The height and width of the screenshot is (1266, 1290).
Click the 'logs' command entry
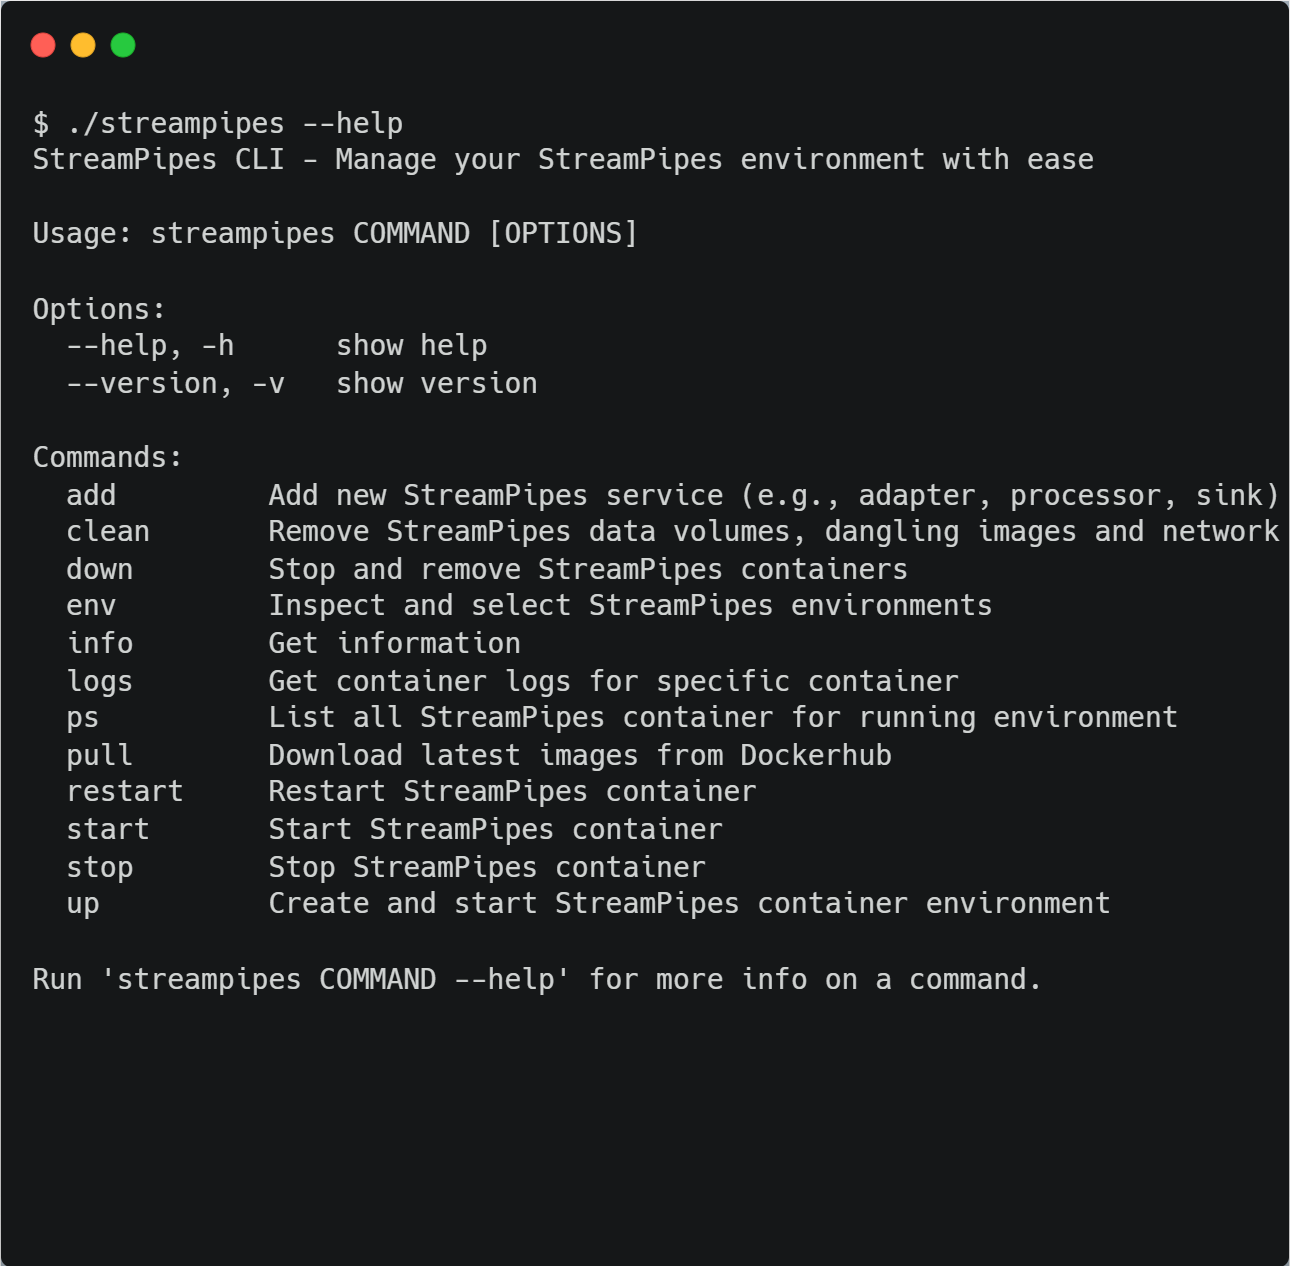tap(100, 682)
